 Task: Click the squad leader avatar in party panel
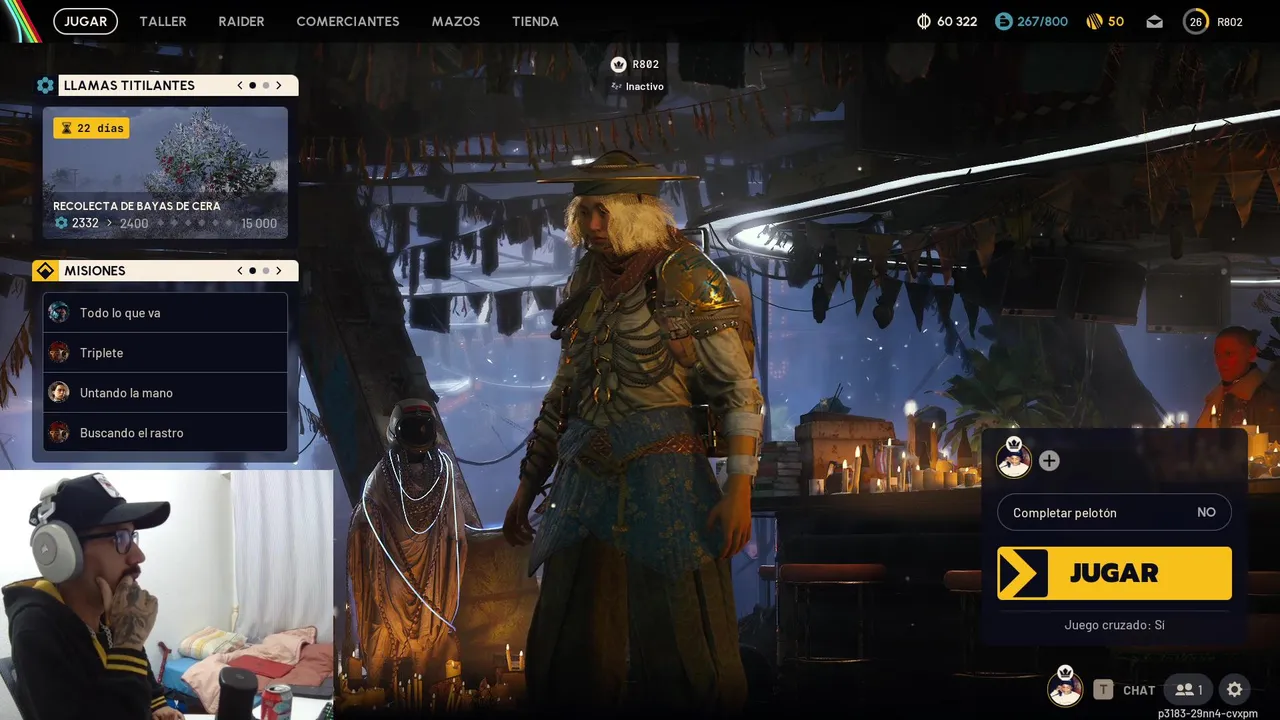(x=1014, y=459)
